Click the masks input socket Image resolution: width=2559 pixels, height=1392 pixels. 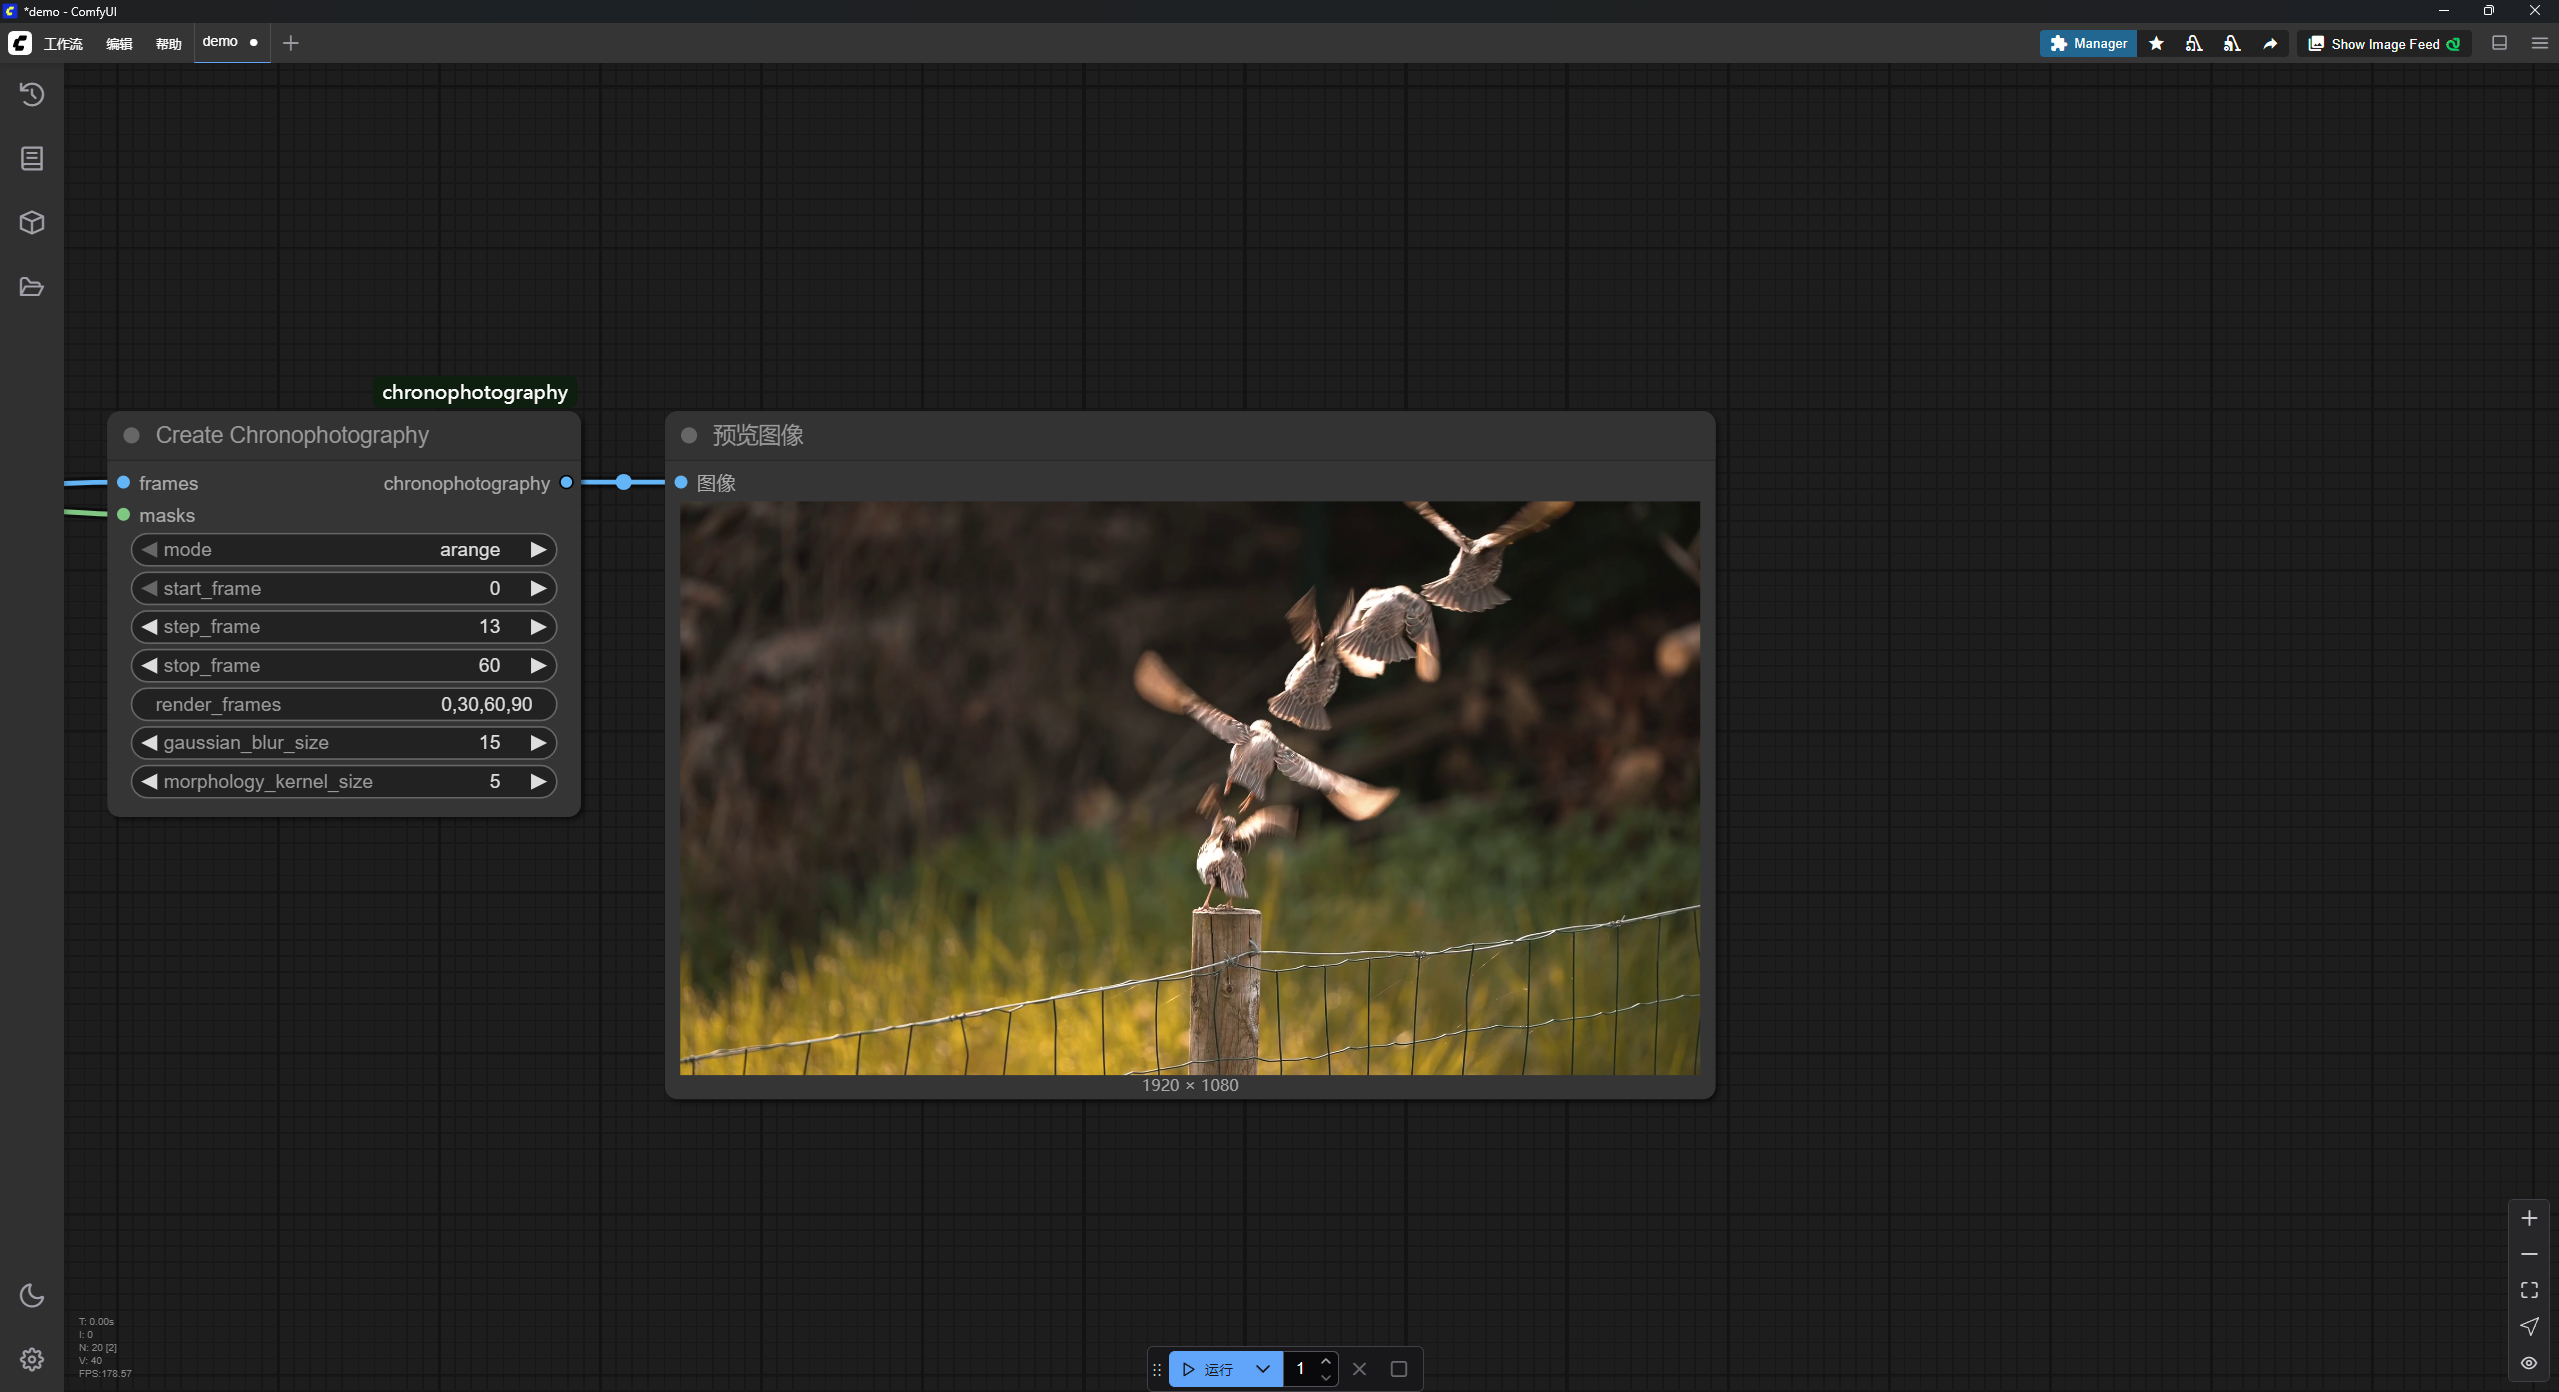[124, 515]
